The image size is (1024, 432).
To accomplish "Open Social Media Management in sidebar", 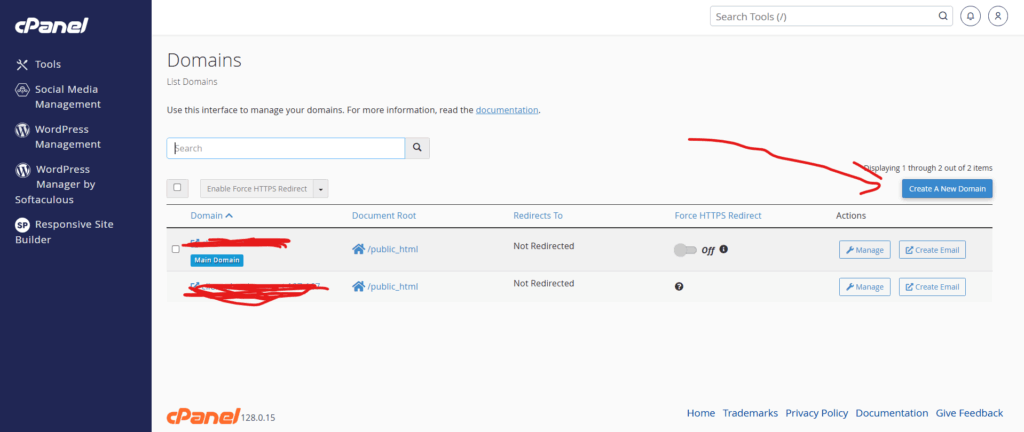I will tap(66, 96).
